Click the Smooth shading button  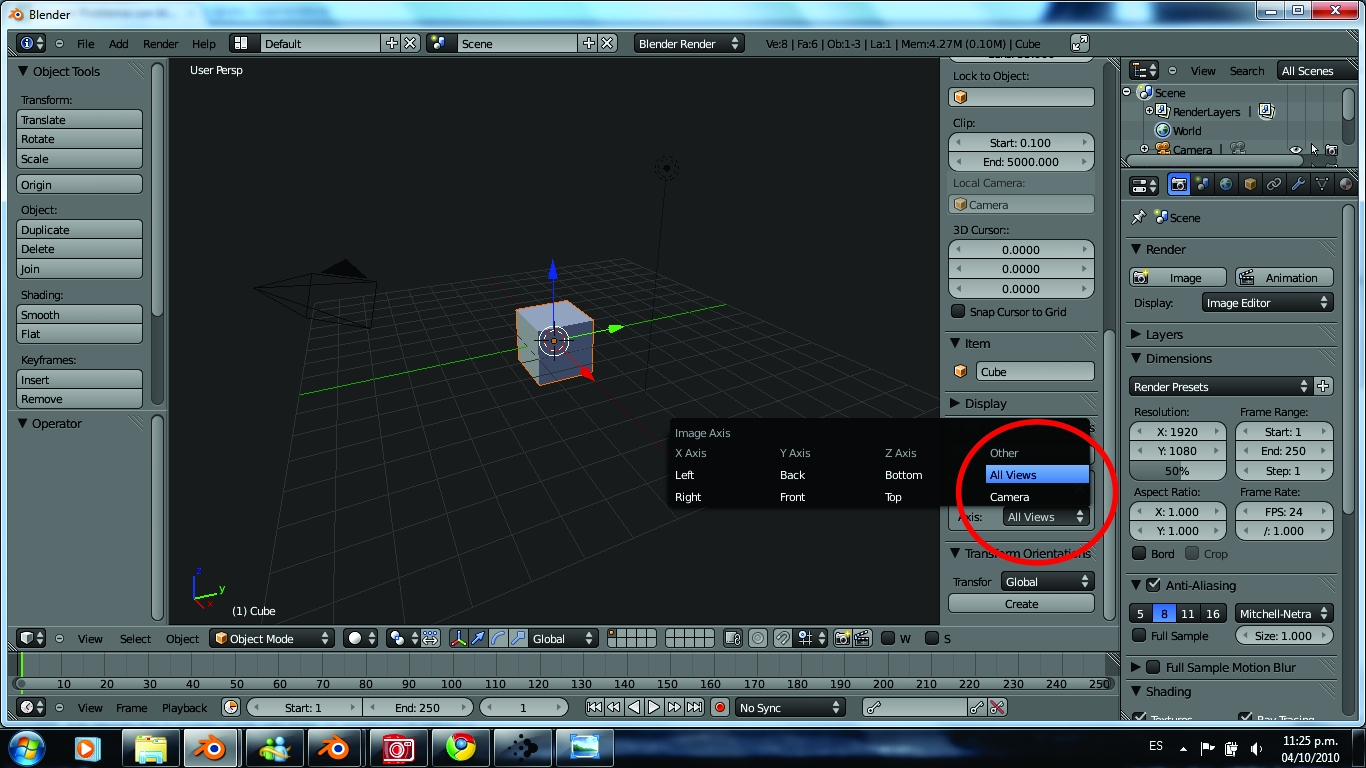click(x=80, y=314)
